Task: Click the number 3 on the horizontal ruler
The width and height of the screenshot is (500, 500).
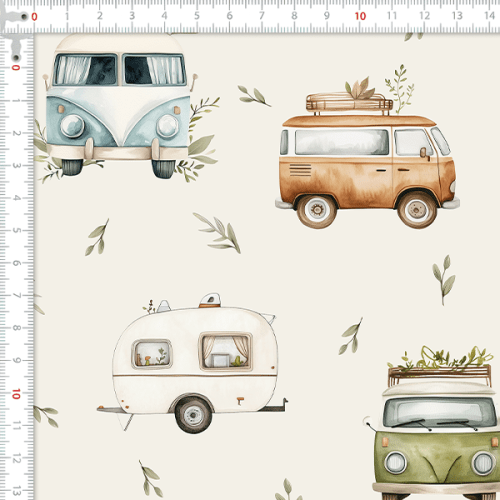Action: pyautogui.click(x=132, y=16)
